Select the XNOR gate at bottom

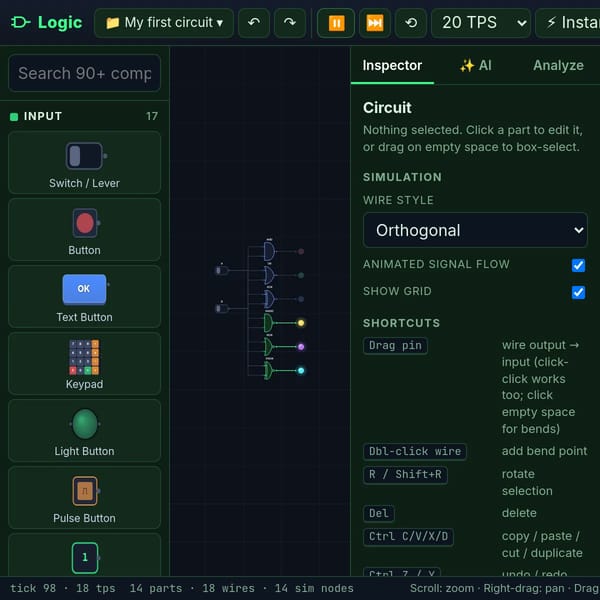click(269, 370)
